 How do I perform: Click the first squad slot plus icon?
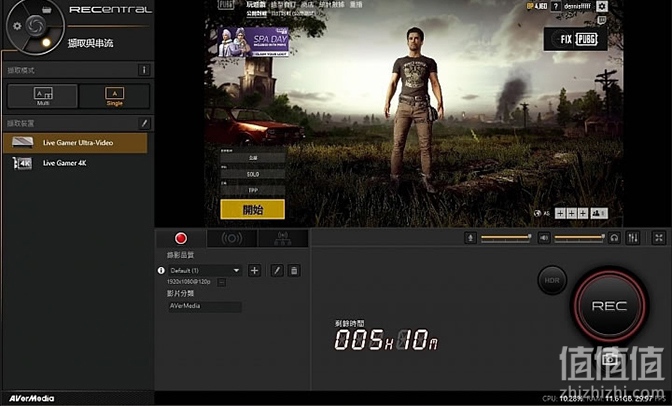pyautogui.click(x=560, y=213)
